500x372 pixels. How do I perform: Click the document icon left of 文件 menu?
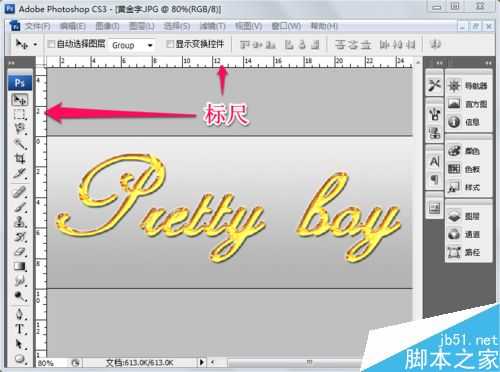click(15, 26)
